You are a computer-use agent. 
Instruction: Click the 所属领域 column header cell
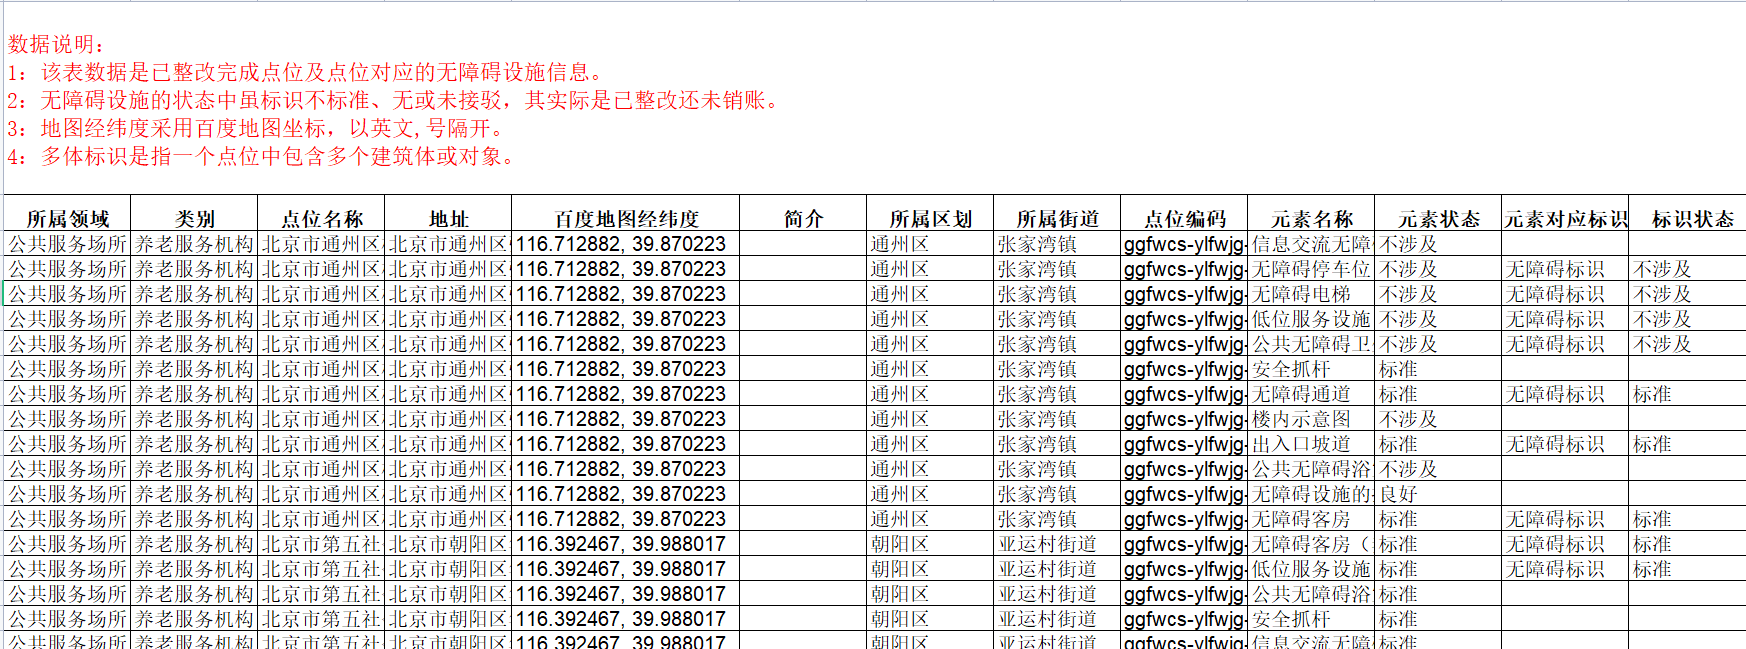click(67, 218)
